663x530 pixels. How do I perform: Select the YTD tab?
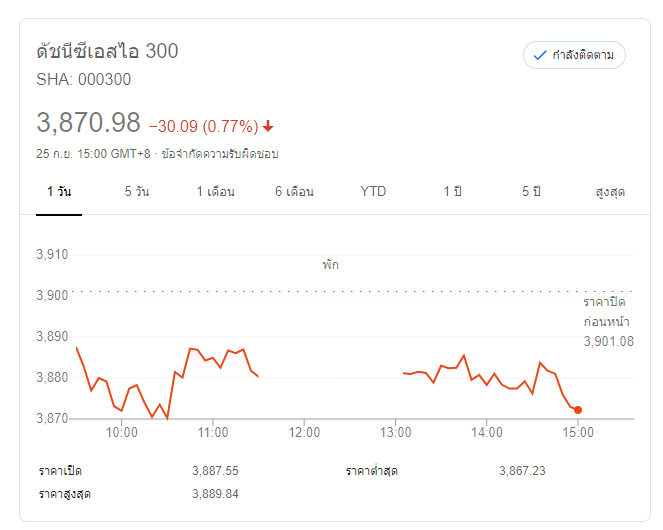click(373, 191)
